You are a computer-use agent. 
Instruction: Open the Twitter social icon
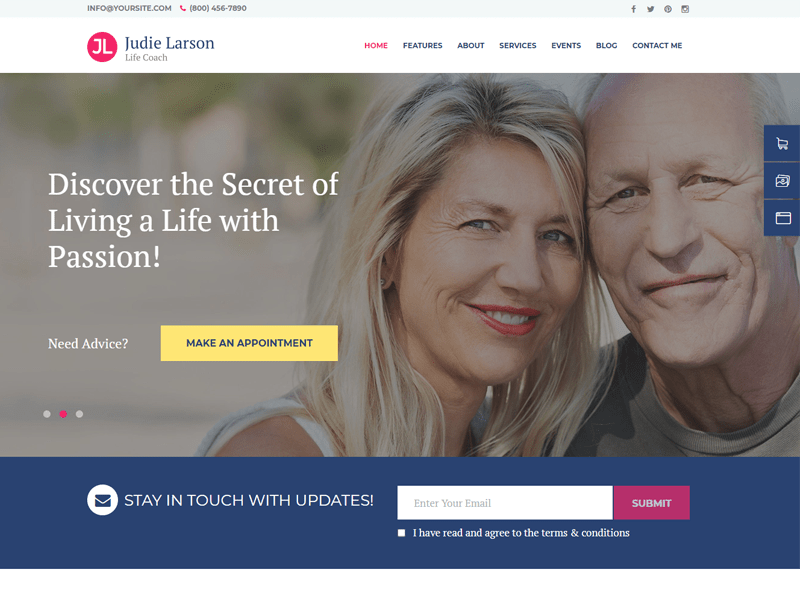(x=651, y=9)
